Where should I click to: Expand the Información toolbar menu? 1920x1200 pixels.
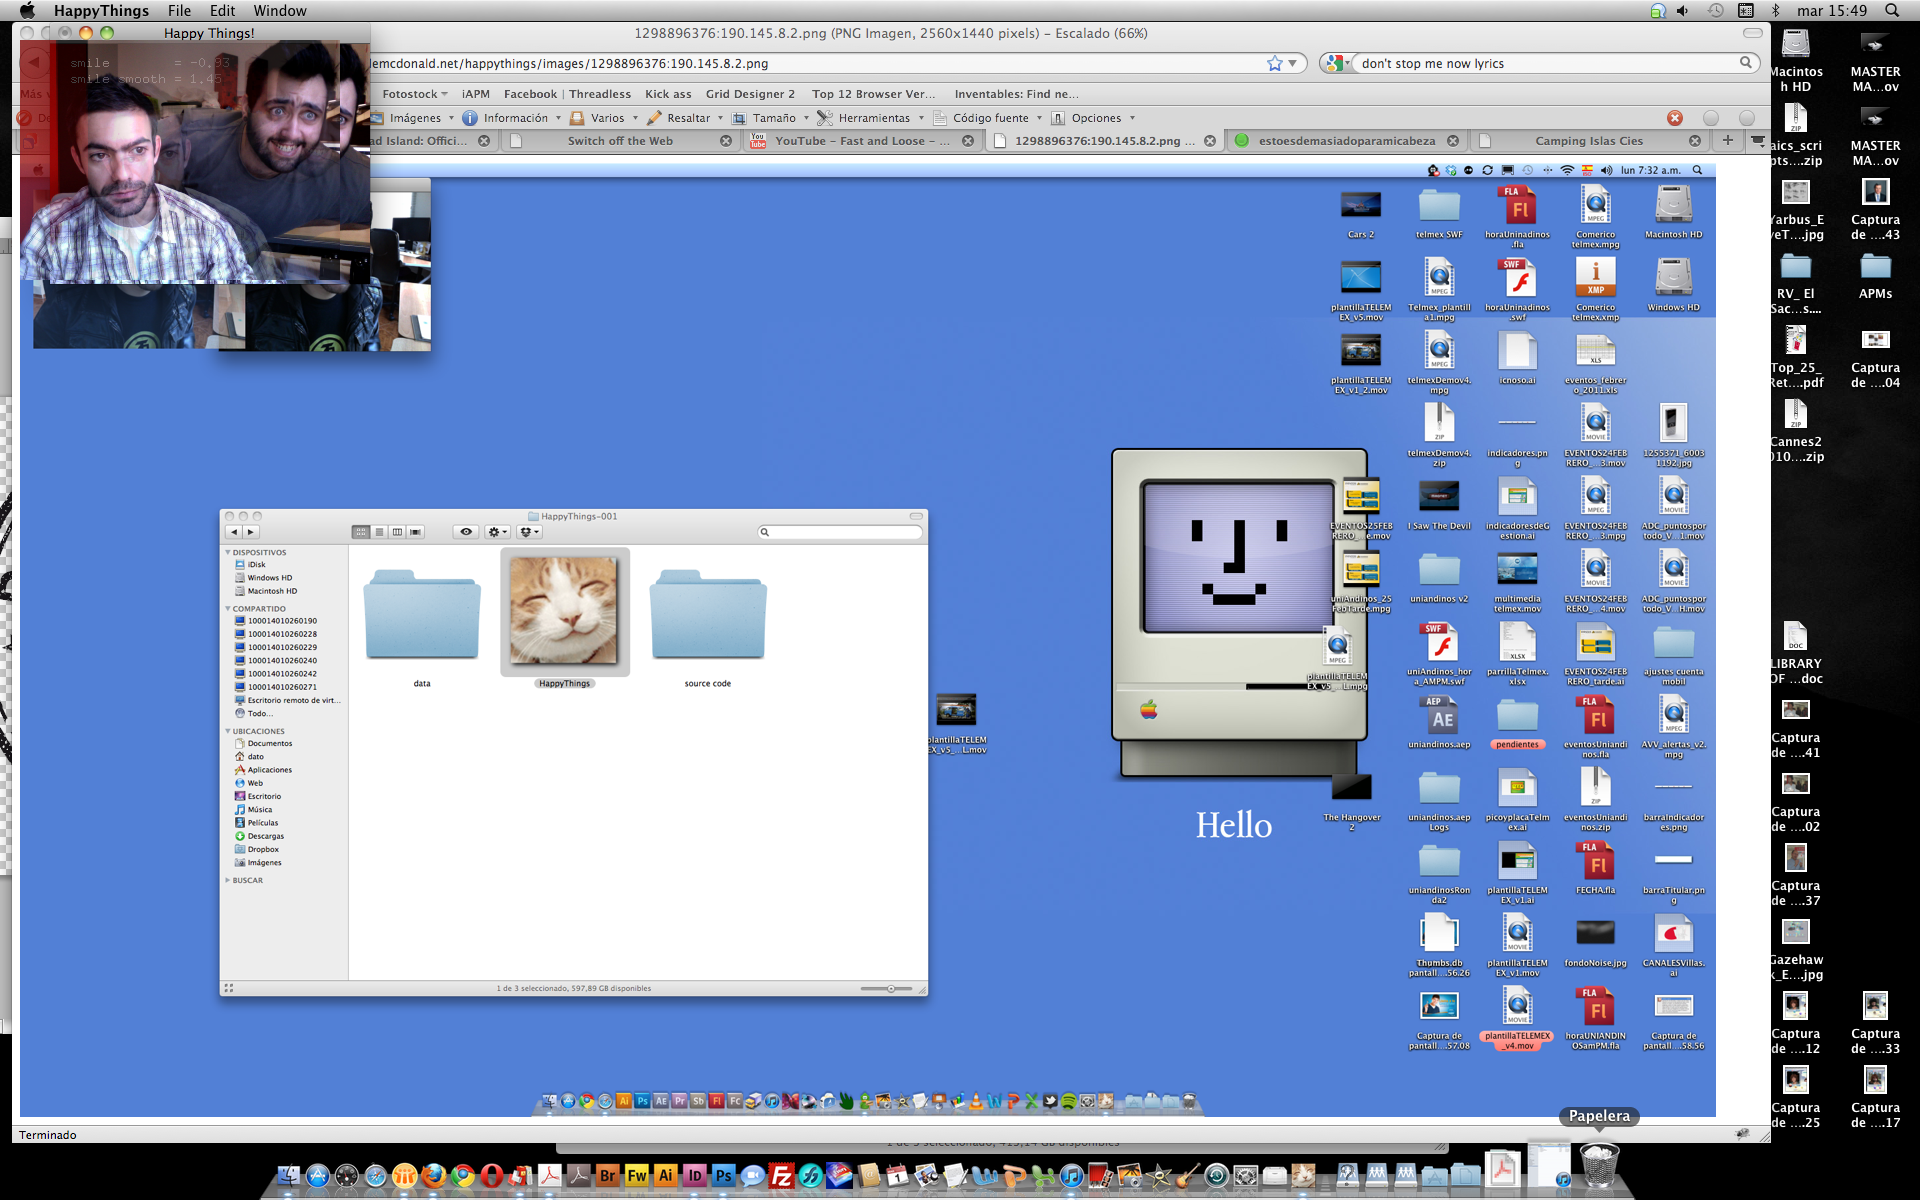(x=514, y=118)
